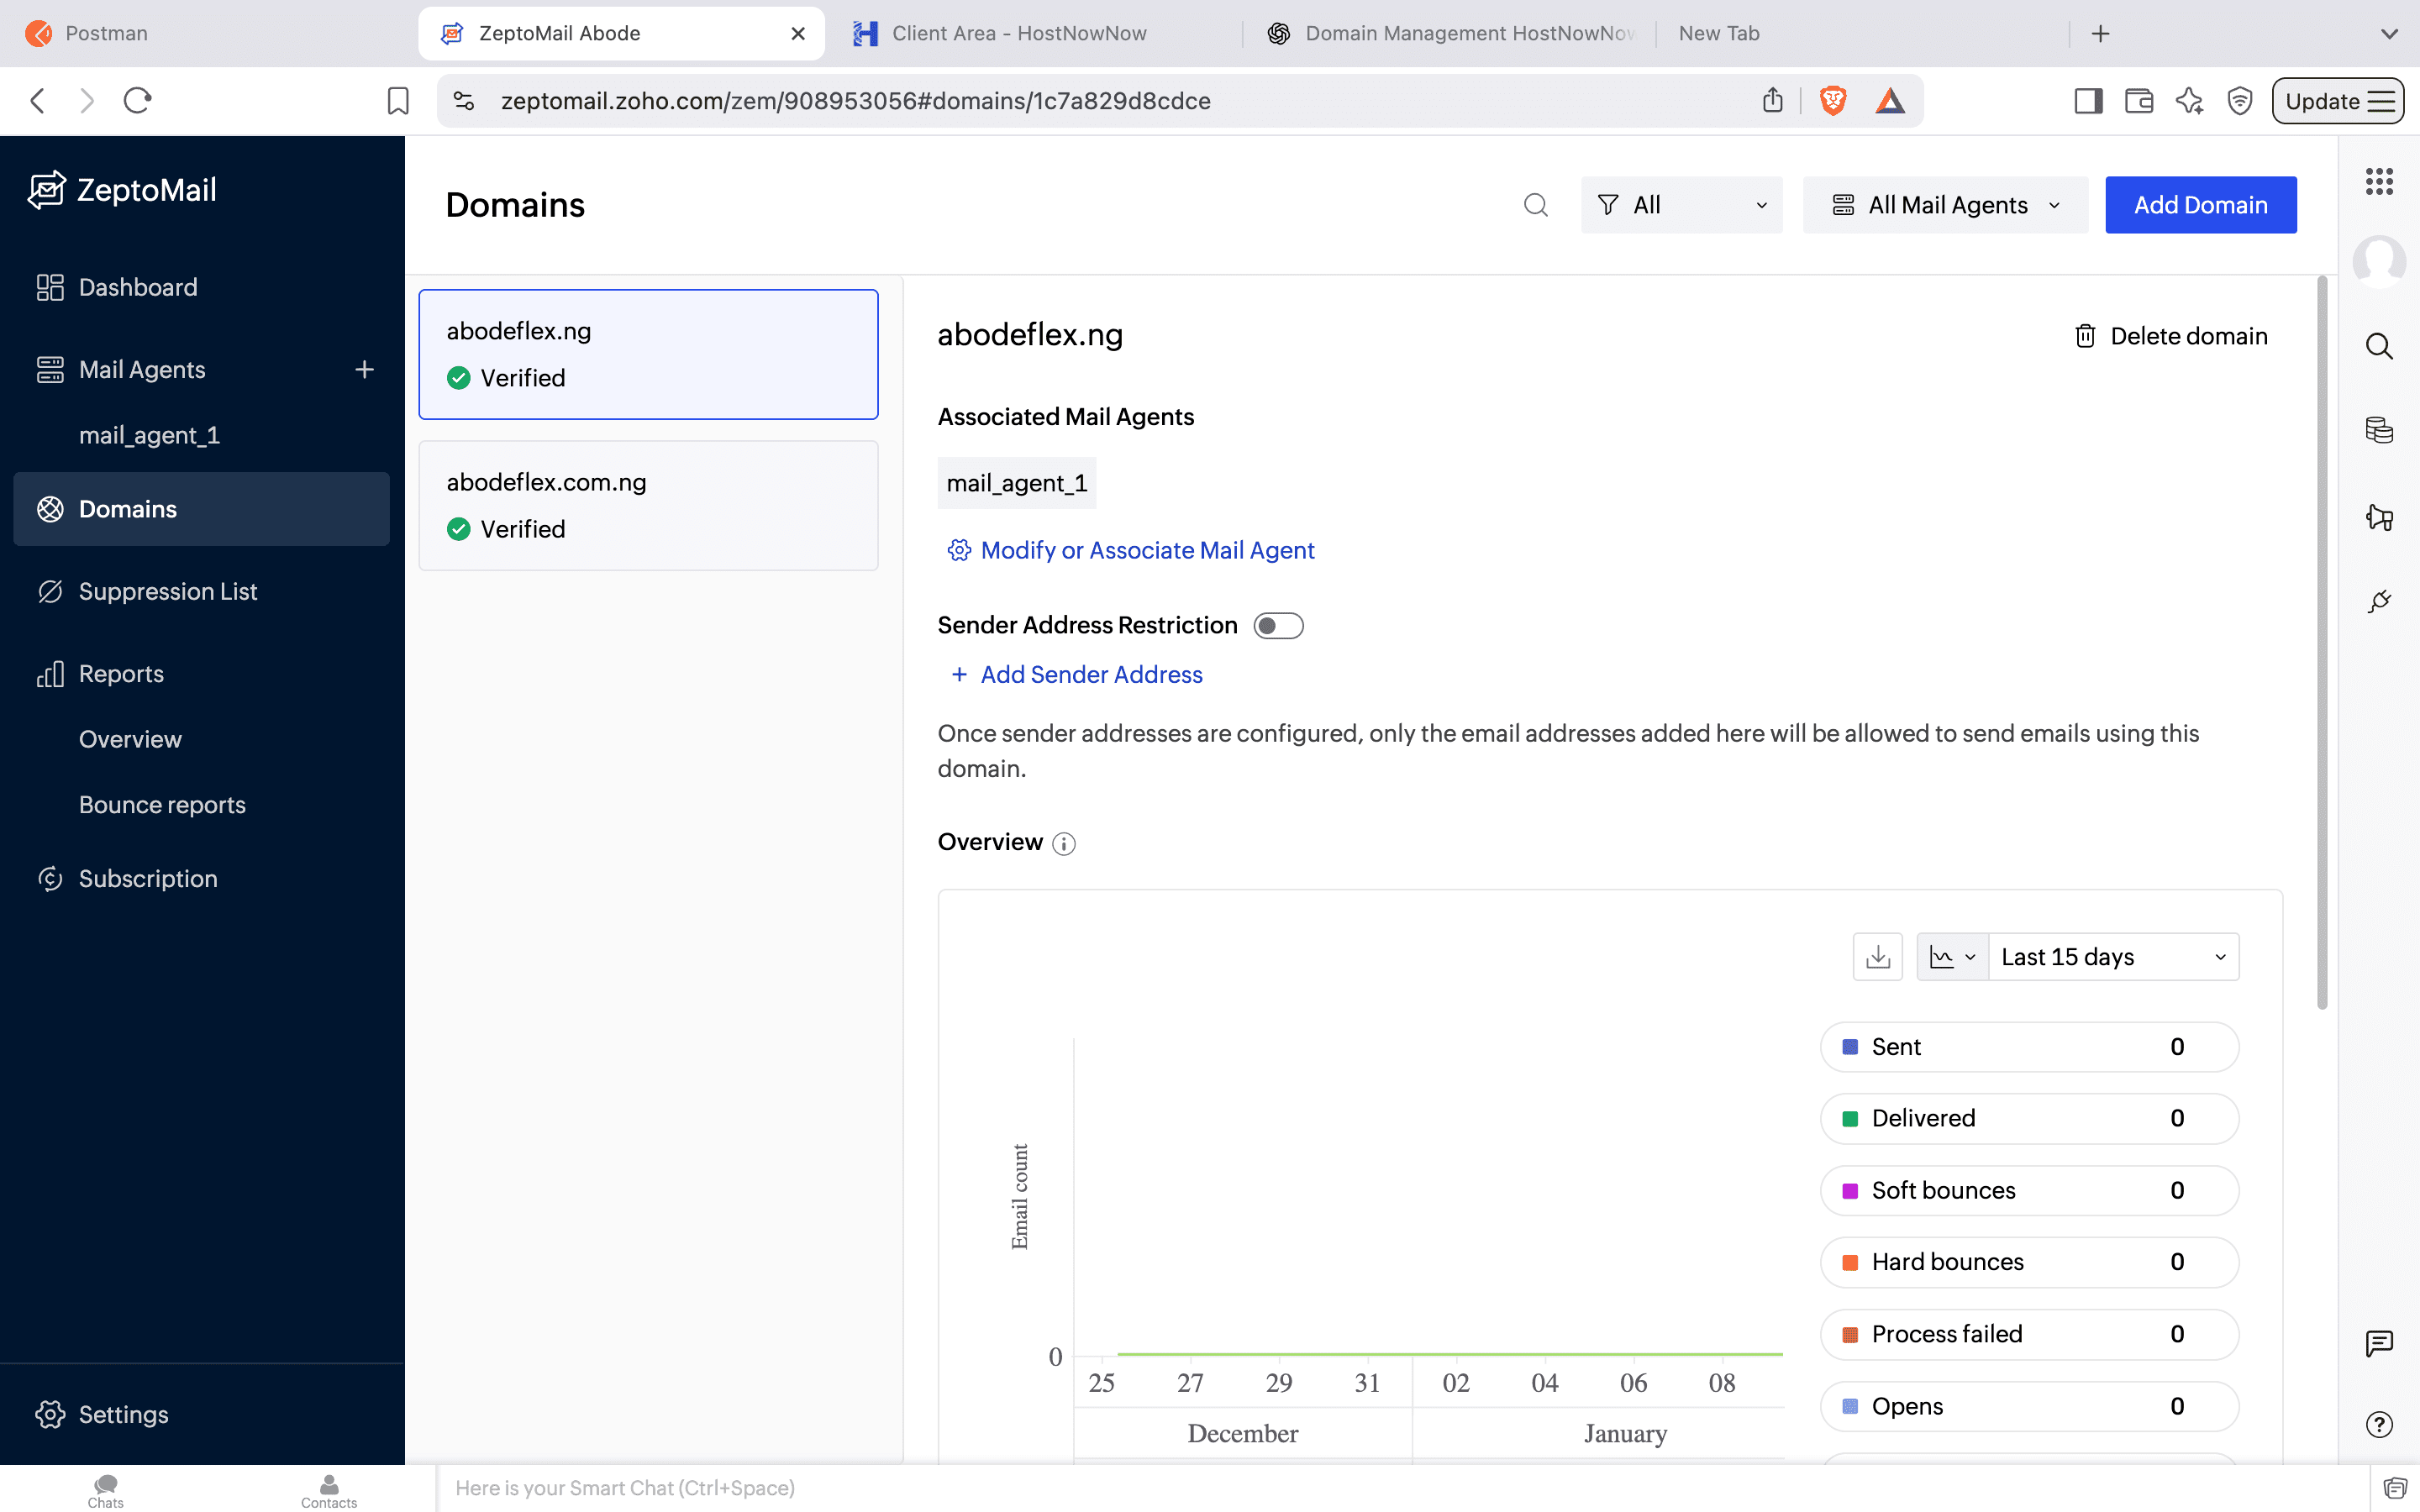The width and height of the screenshot is (2420, 1512).
Task: Click the right sidebar search icon
Action: (x=2379, y=346)
